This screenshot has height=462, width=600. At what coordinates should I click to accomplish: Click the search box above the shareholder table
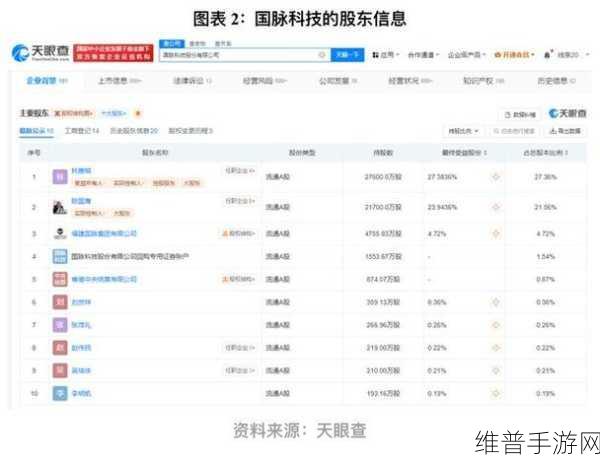(x=514, y=131)
